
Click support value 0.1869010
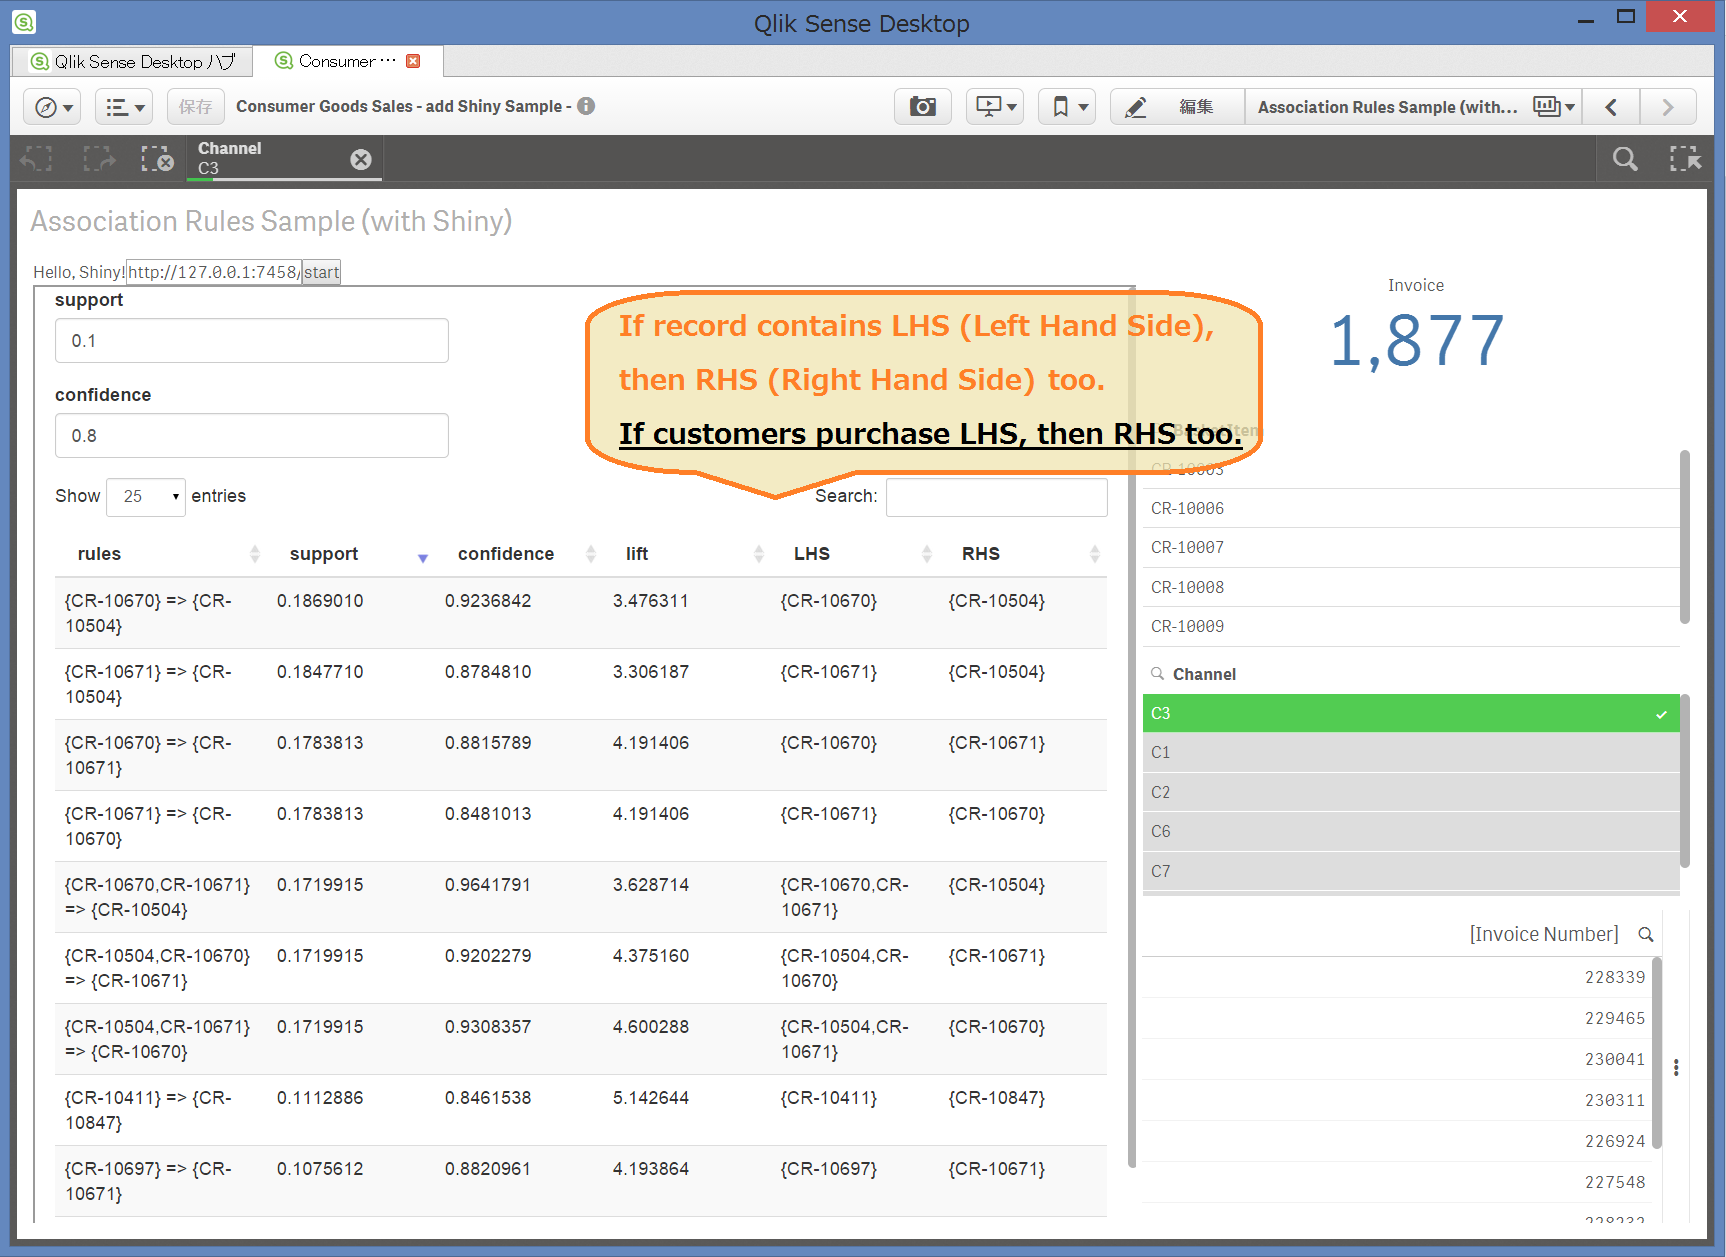(x=320, y=601)
